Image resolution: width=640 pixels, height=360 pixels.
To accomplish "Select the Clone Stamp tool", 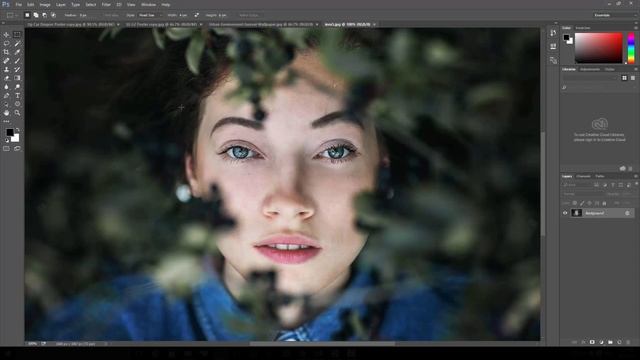I will click(x=6, y=69).
